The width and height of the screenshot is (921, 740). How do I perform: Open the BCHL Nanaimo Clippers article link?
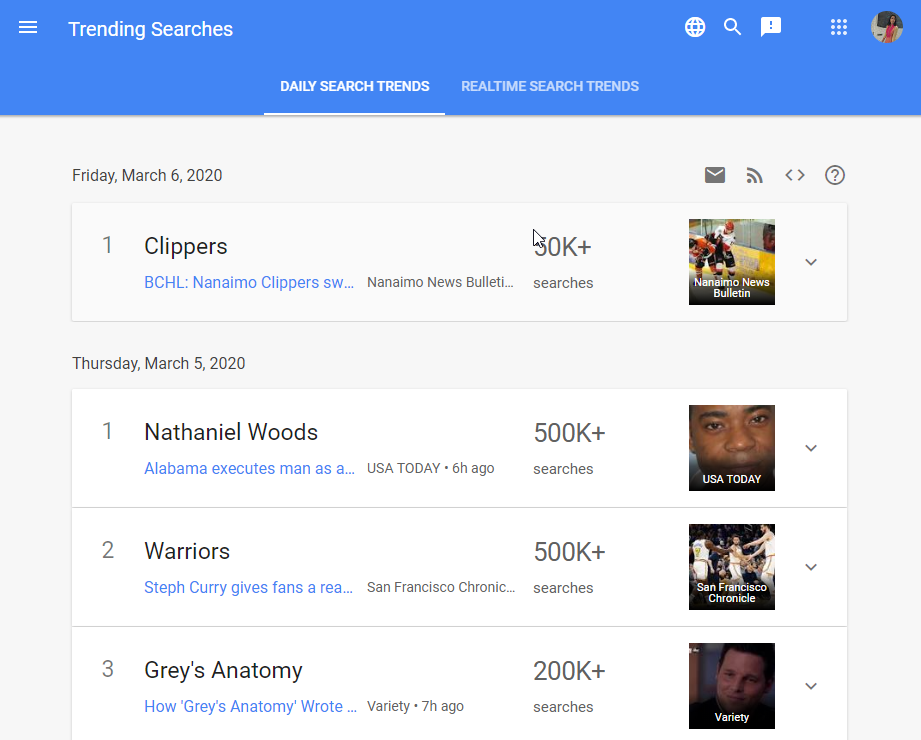[249, 283]
